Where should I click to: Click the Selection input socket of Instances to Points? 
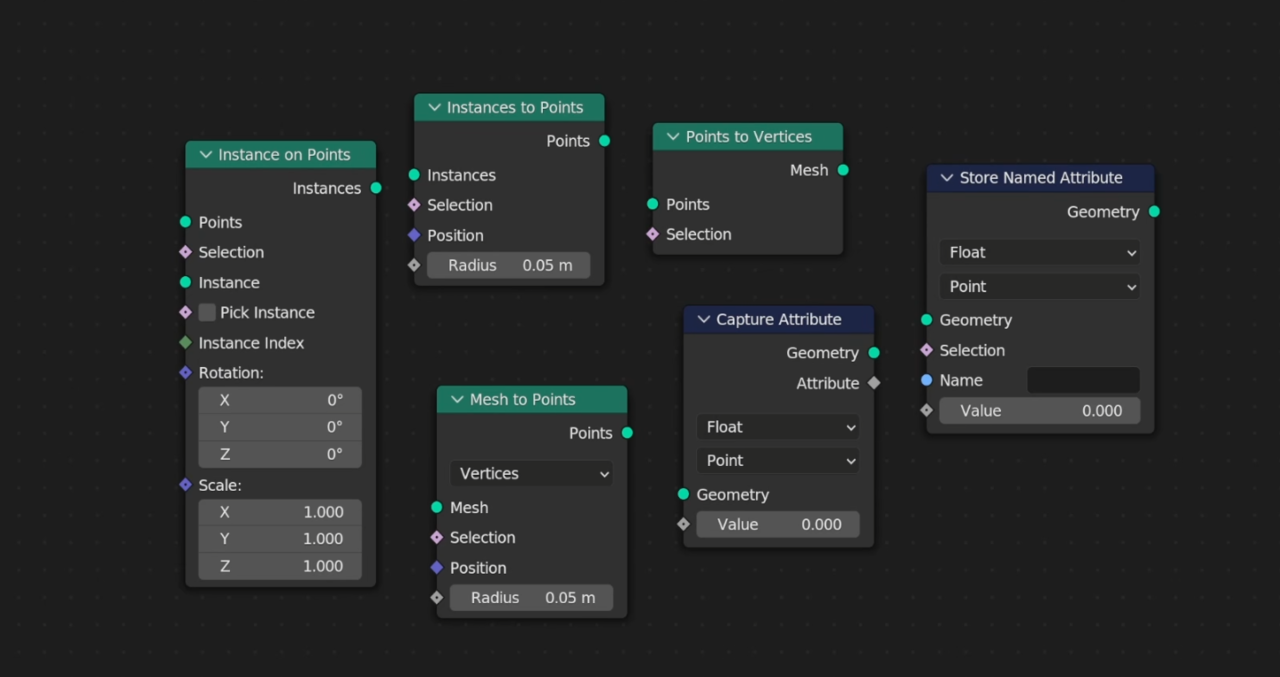coord(414,205)
